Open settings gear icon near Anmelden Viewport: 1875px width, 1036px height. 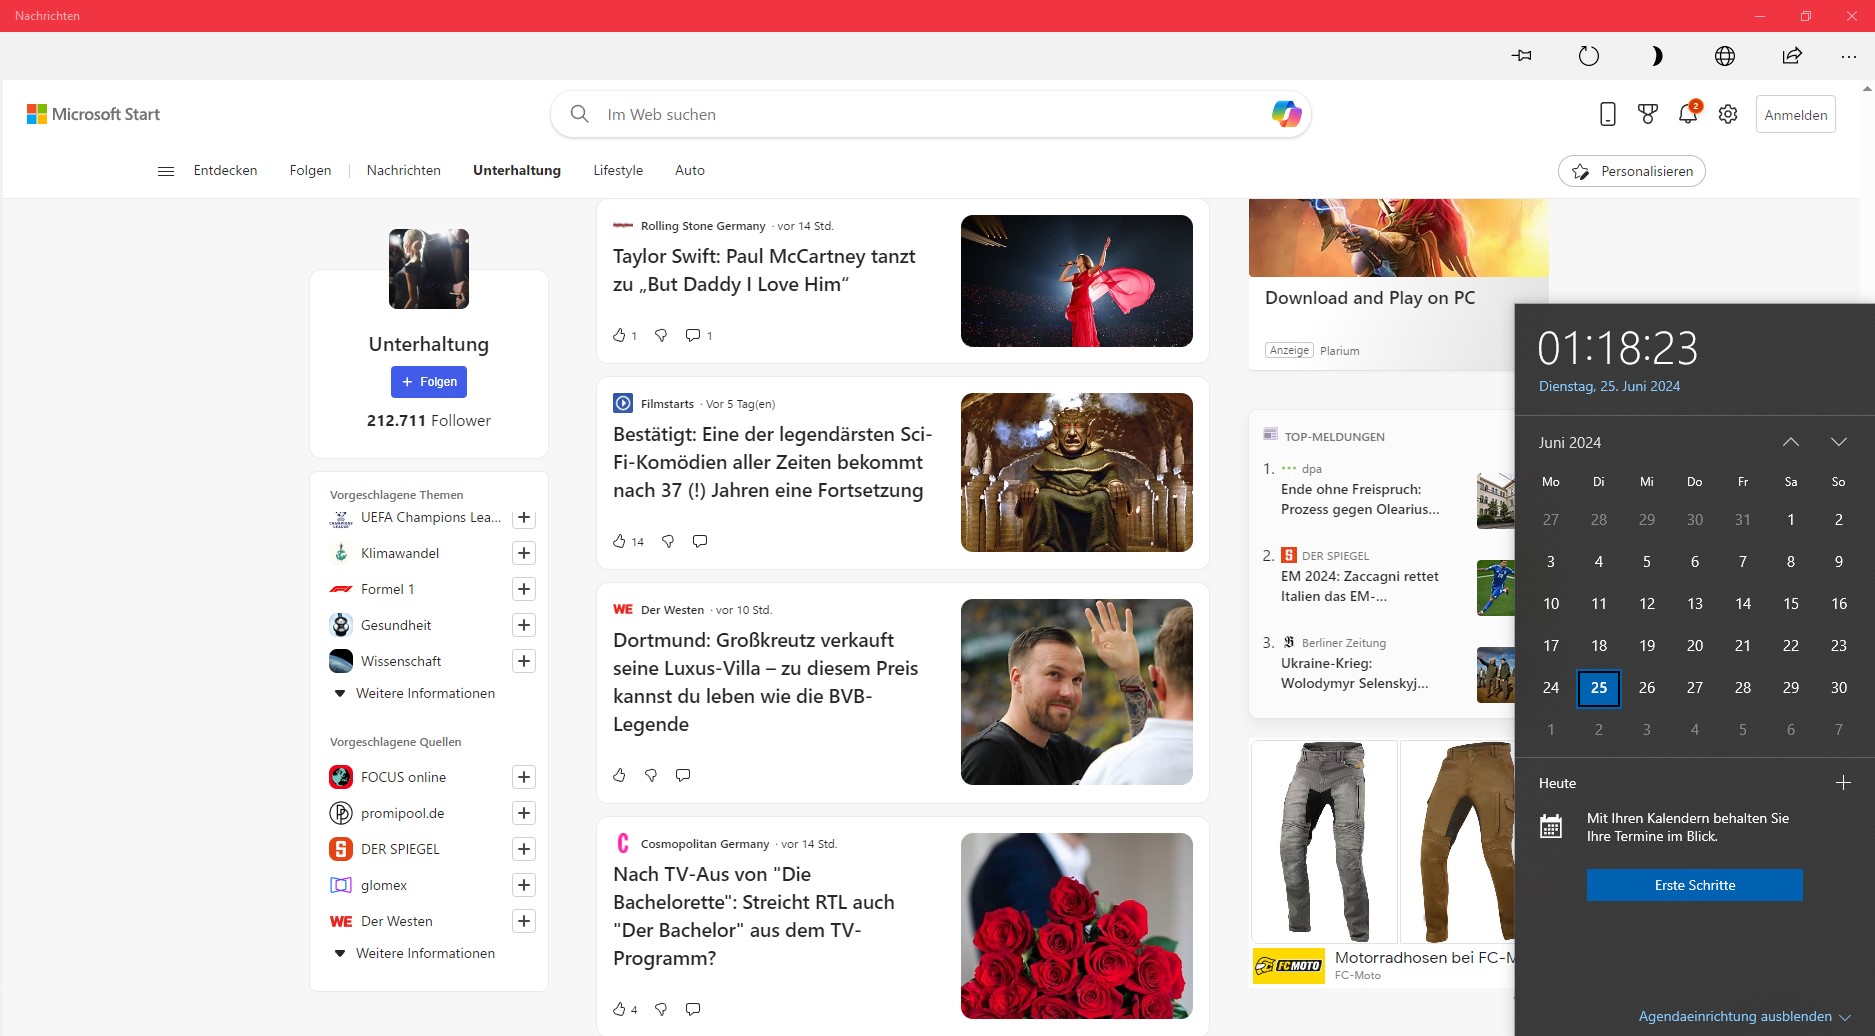pos(1728,114)
